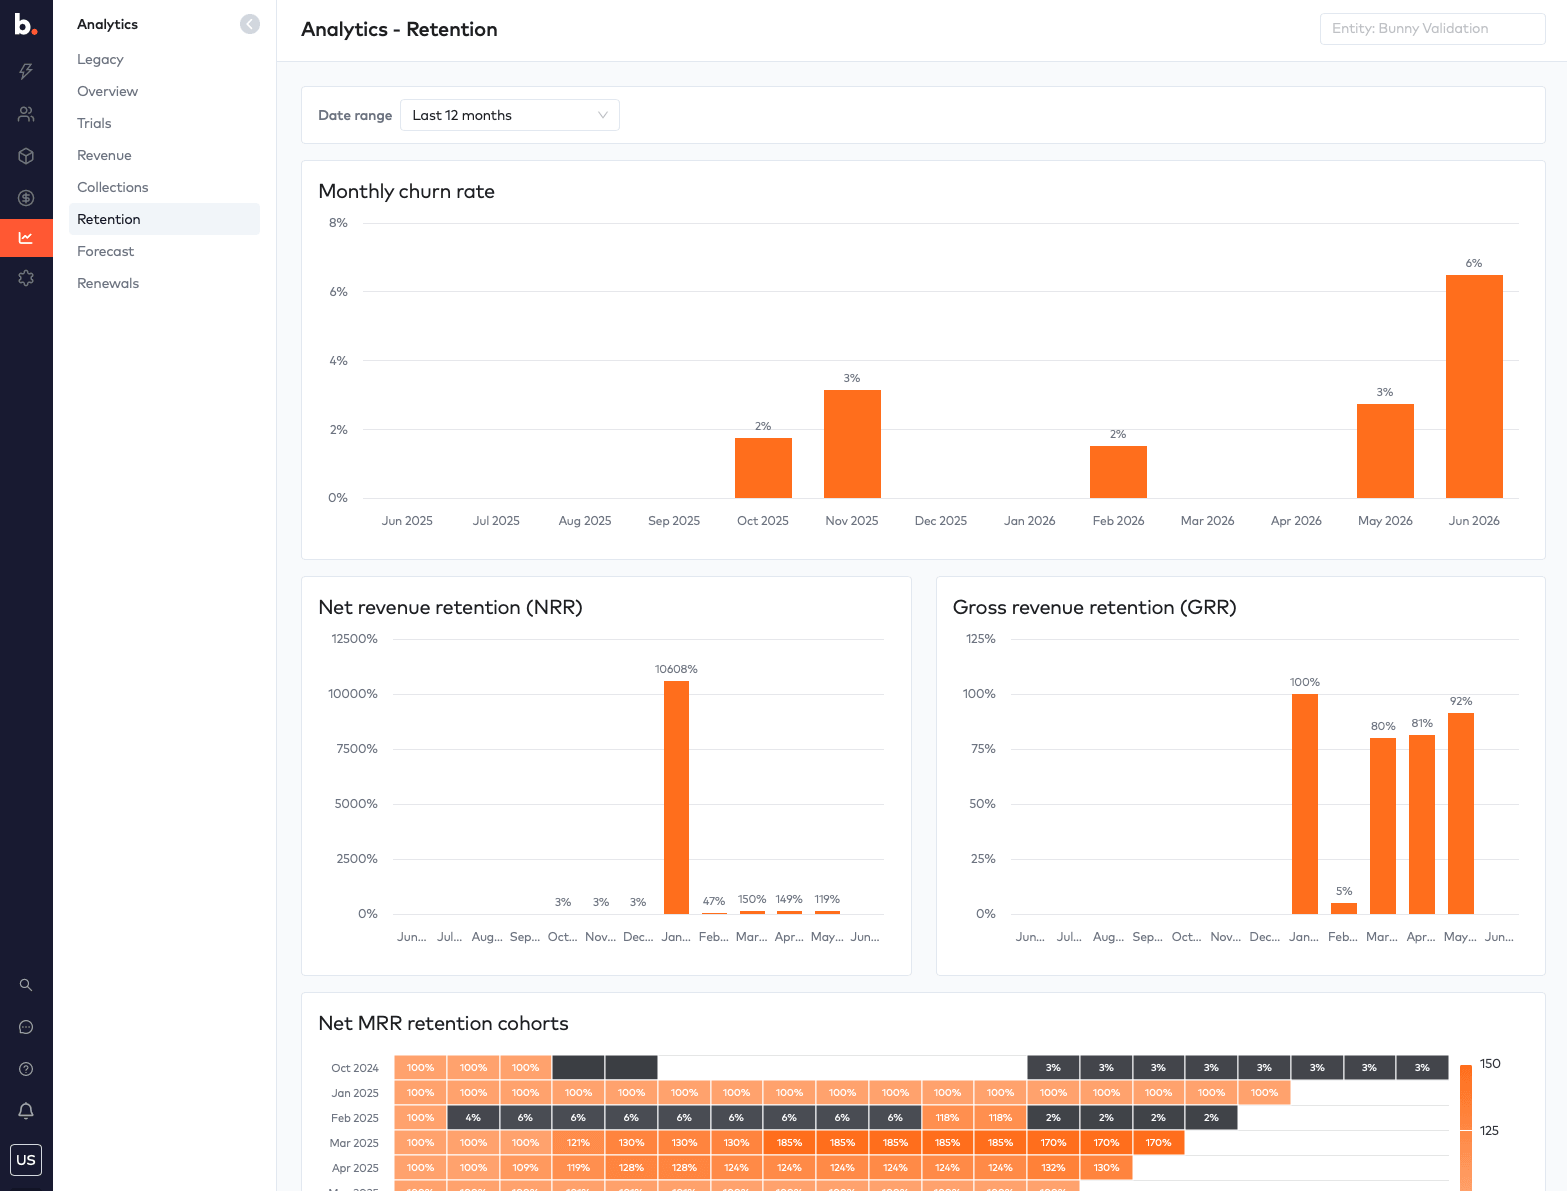The width and height of the screenshot is (1567, 1191).
Task: Open the Collections analytics page
Action: click(x=112, y=187)
